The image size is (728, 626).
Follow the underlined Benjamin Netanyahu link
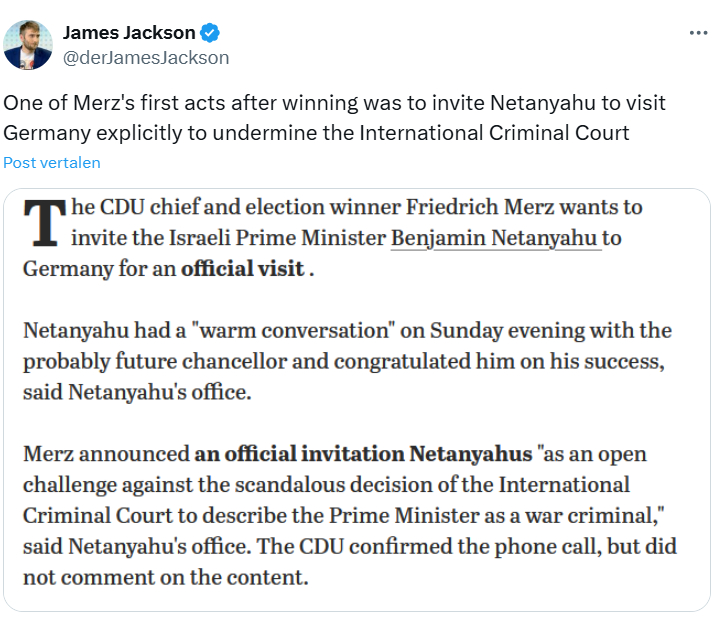coord(495,238)
